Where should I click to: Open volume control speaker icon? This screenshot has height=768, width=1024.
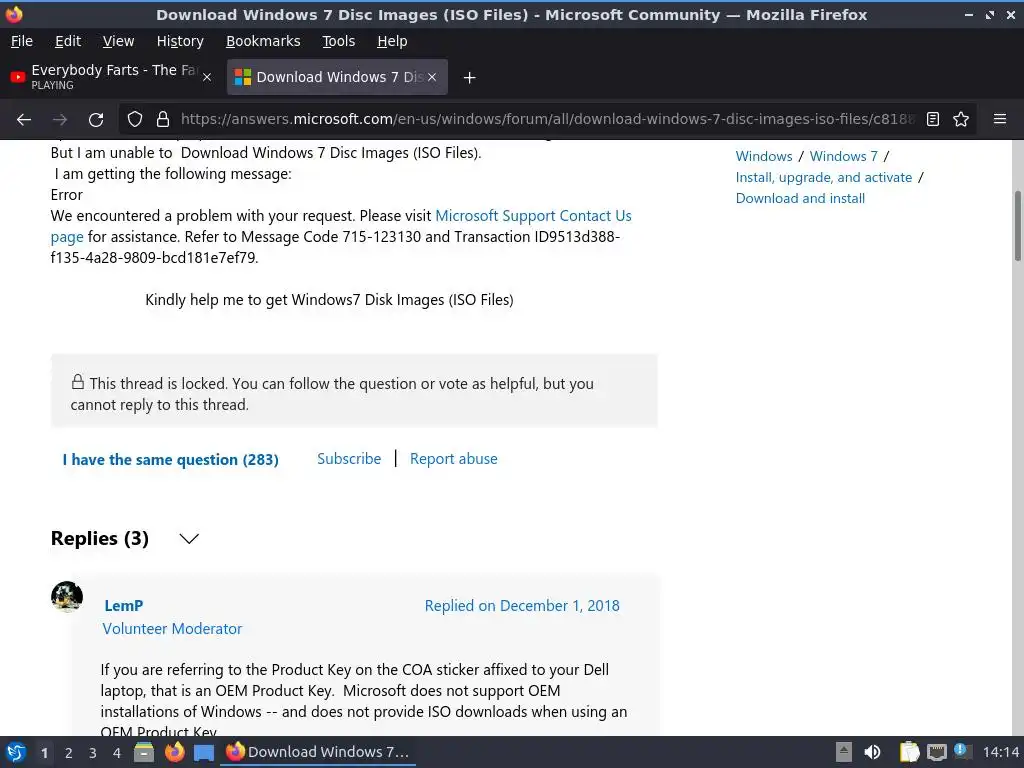click(x=872, y=752)
